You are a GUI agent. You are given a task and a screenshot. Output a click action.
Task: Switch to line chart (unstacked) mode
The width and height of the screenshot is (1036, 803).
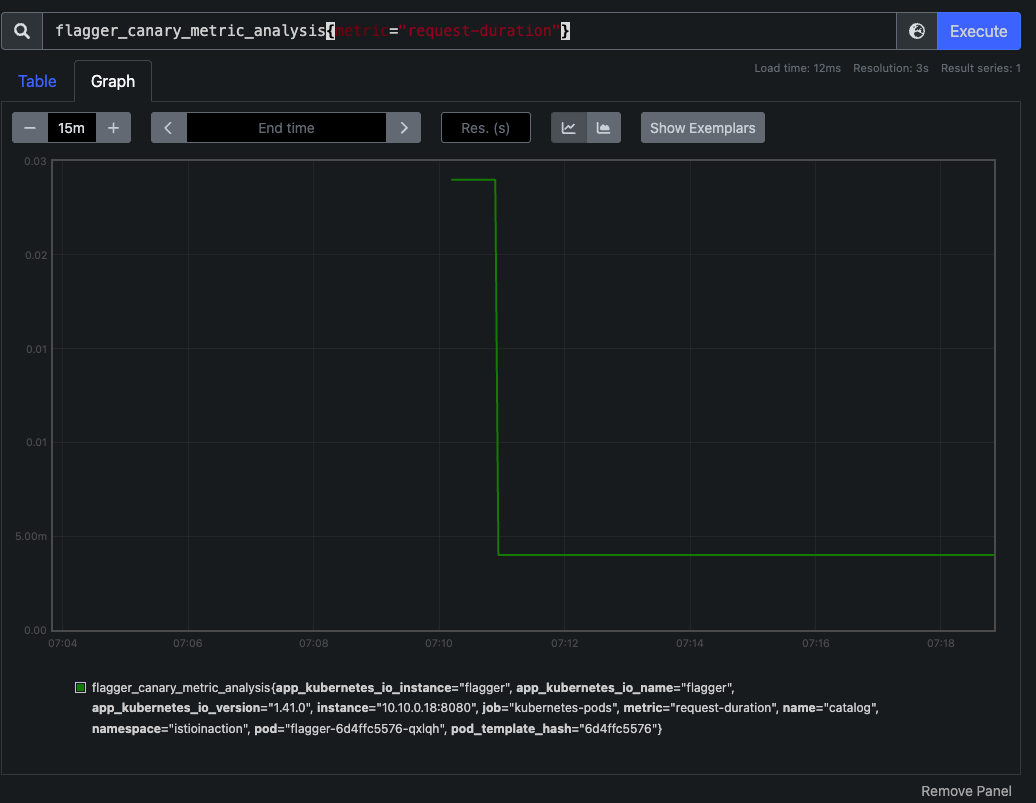pyautogui.click(x=568, y=128)
